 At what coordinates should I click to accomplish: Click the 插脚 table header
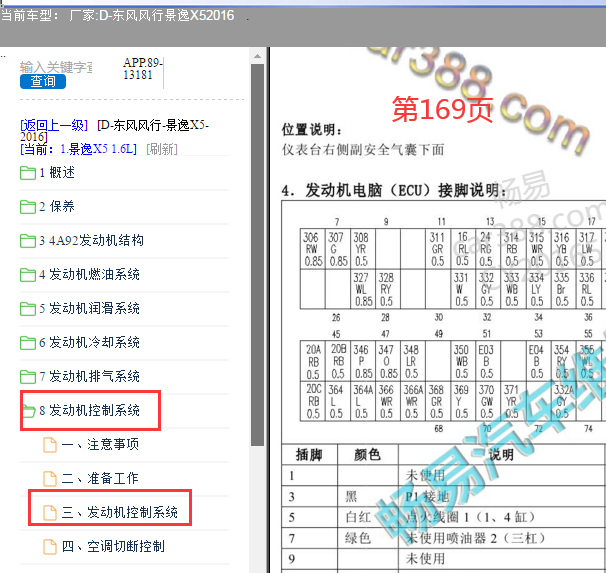[310, 455]
